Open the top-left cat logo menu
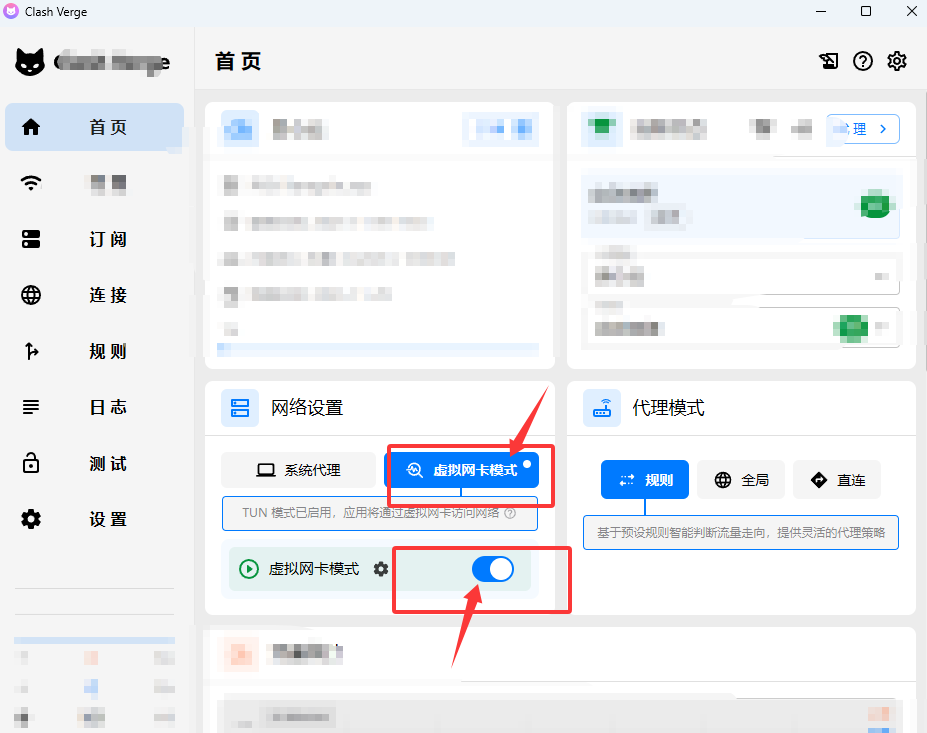Image resolution: width=927 pixels, height=733 pixels. [x=30, y=61]
